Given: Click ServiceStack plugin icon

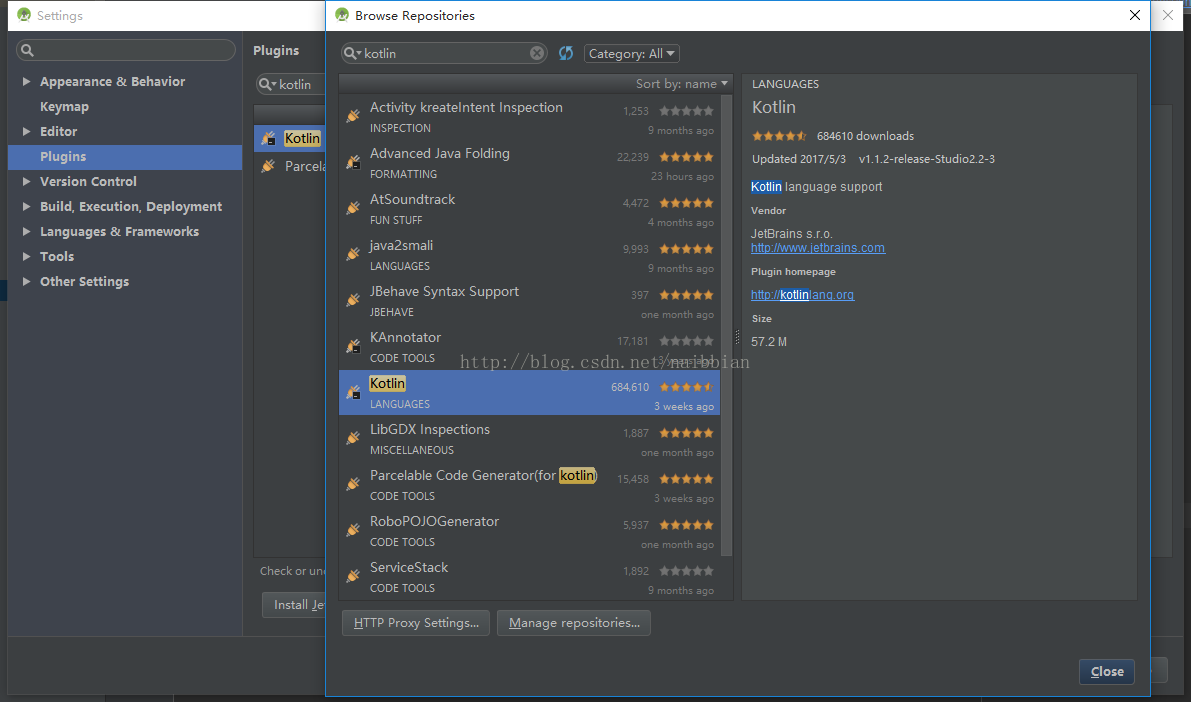Looking at the screenshot, I should pos(353,577).
